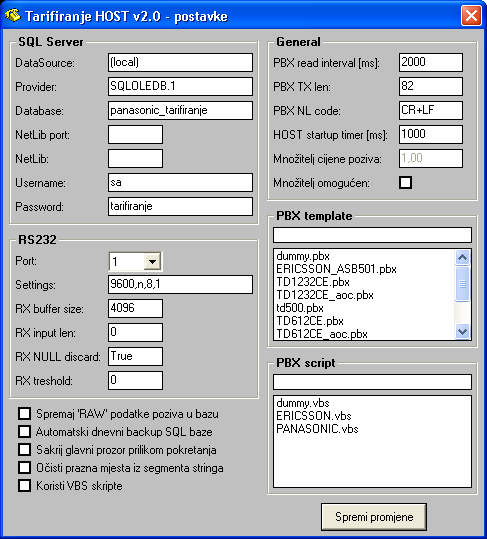Enable the Množitelj omogućen checkbox
The image size is (487, 539).
click(406, 183)
